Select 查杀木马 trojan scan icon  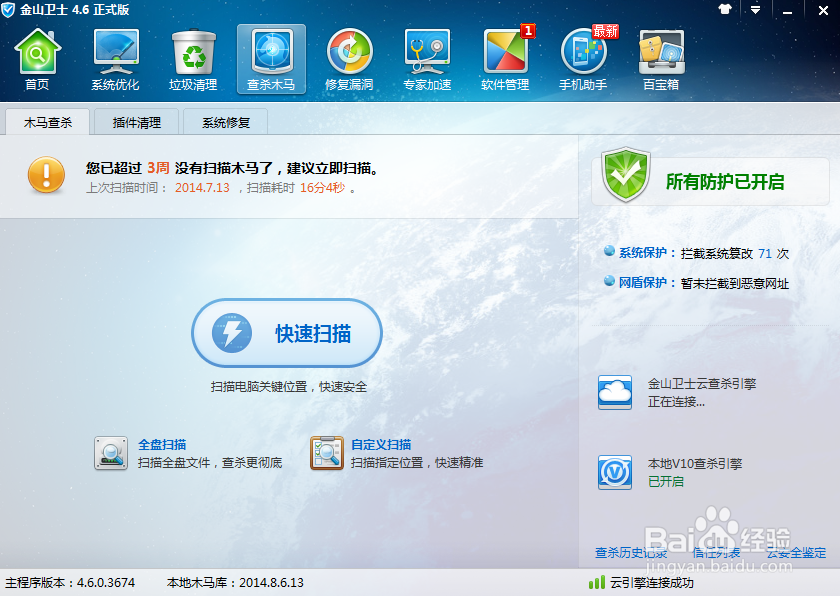click(x=272, y=59)
